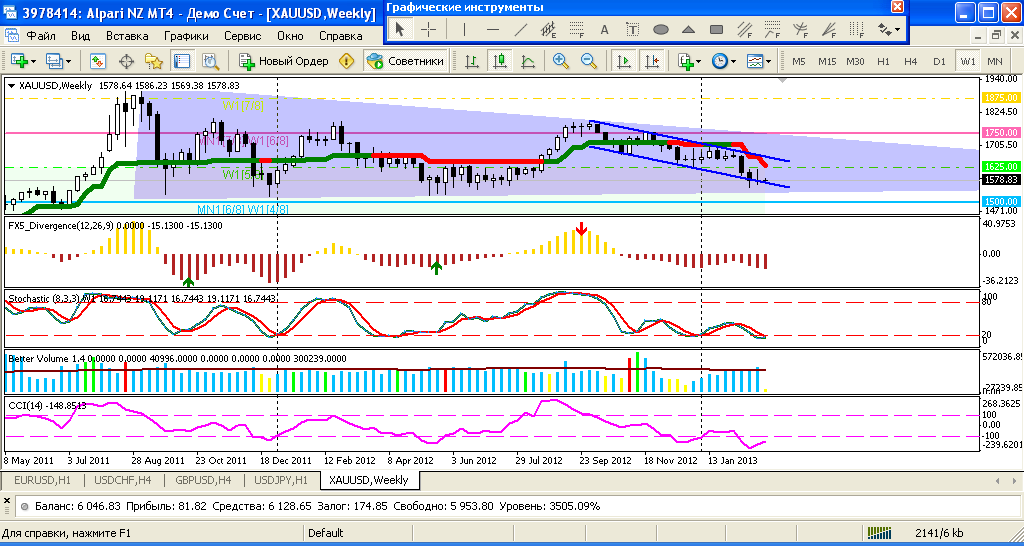Screen dimensions: 1024x546
Task: Toggle chart auto-scroll to latest bar
Action: (623, 61)
